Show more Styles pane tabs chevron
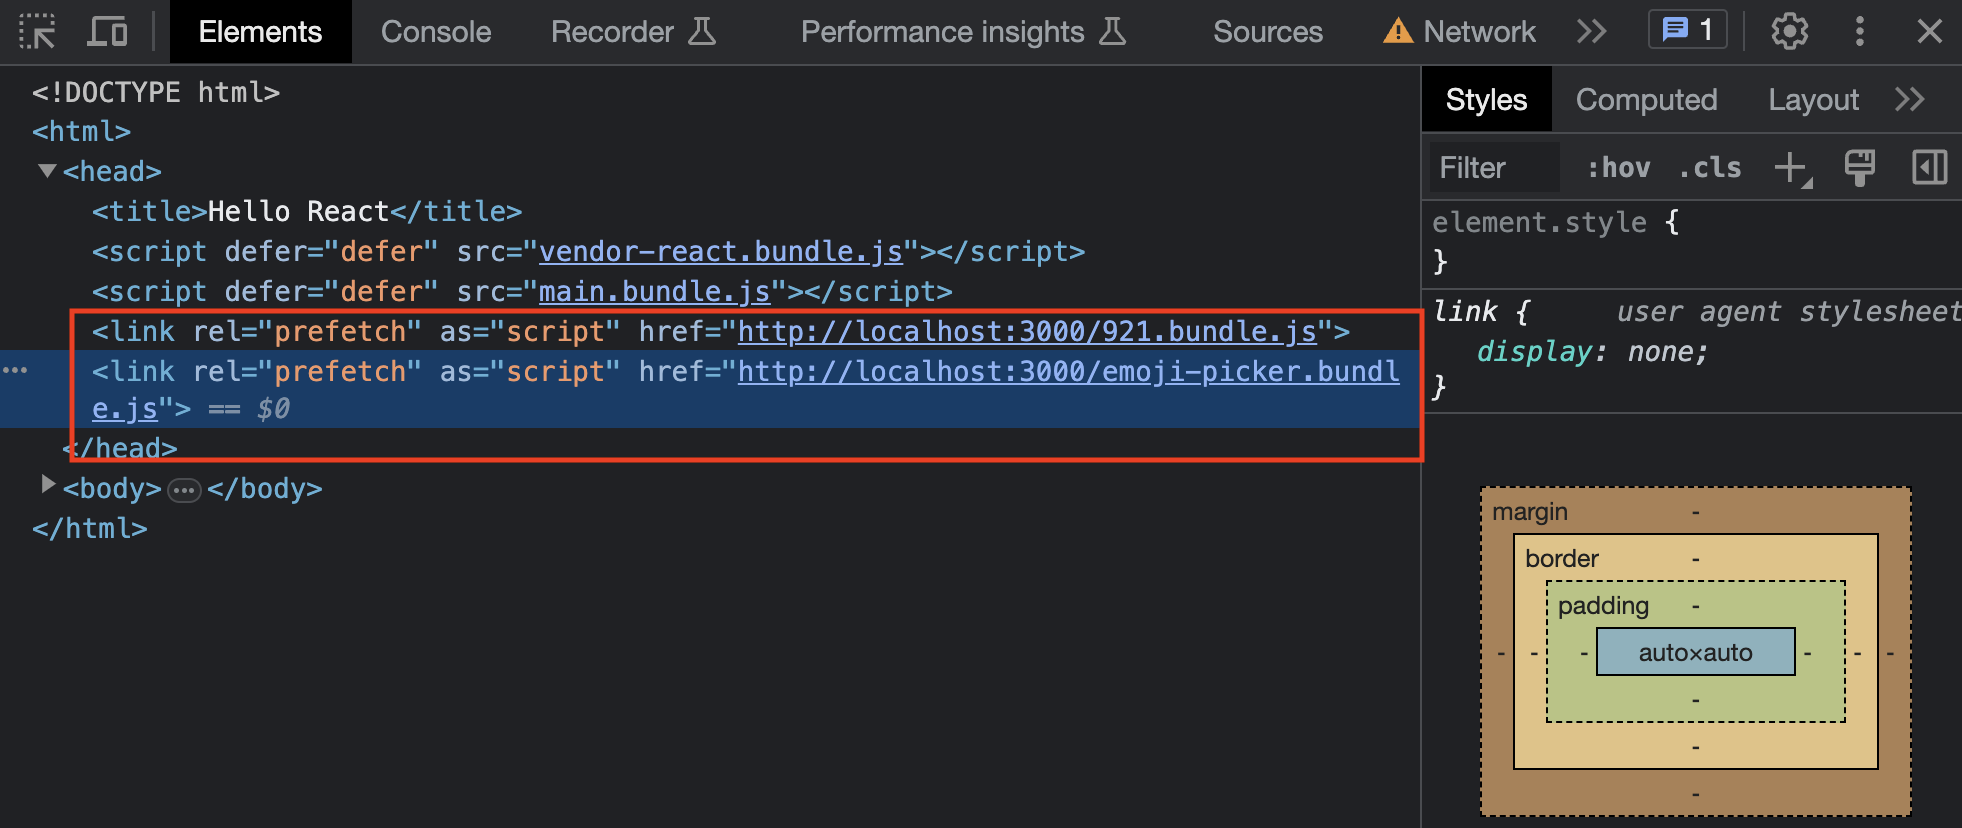Image resolution: width=1962 pixels, height=828 pixels. coord(1909,99)
